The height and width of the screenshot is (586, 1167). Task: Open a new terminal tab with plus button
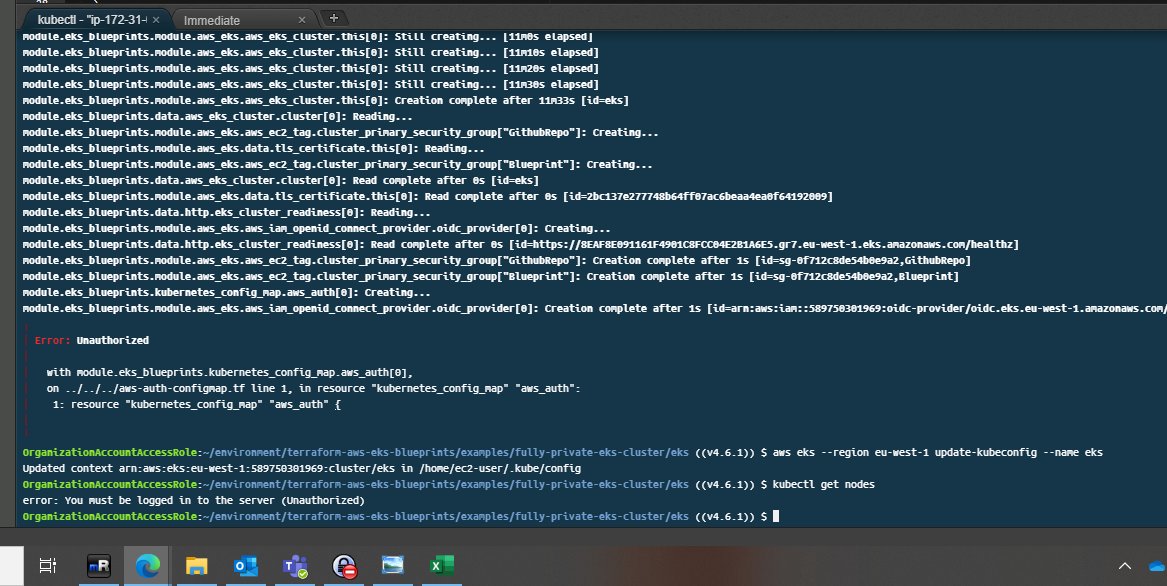tap(333, 17)
